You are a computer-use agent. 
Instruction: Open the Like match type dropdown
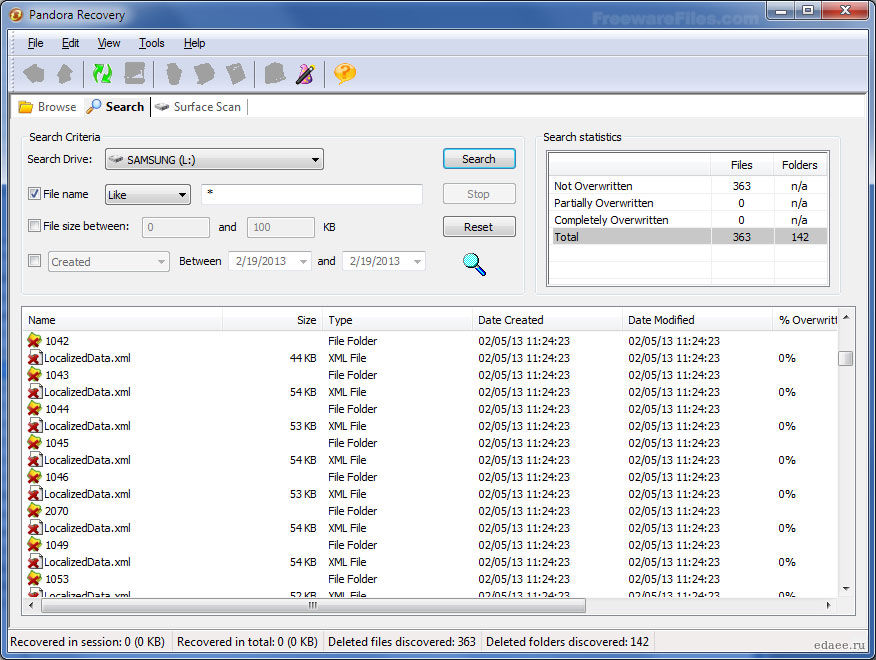point(147,194)
